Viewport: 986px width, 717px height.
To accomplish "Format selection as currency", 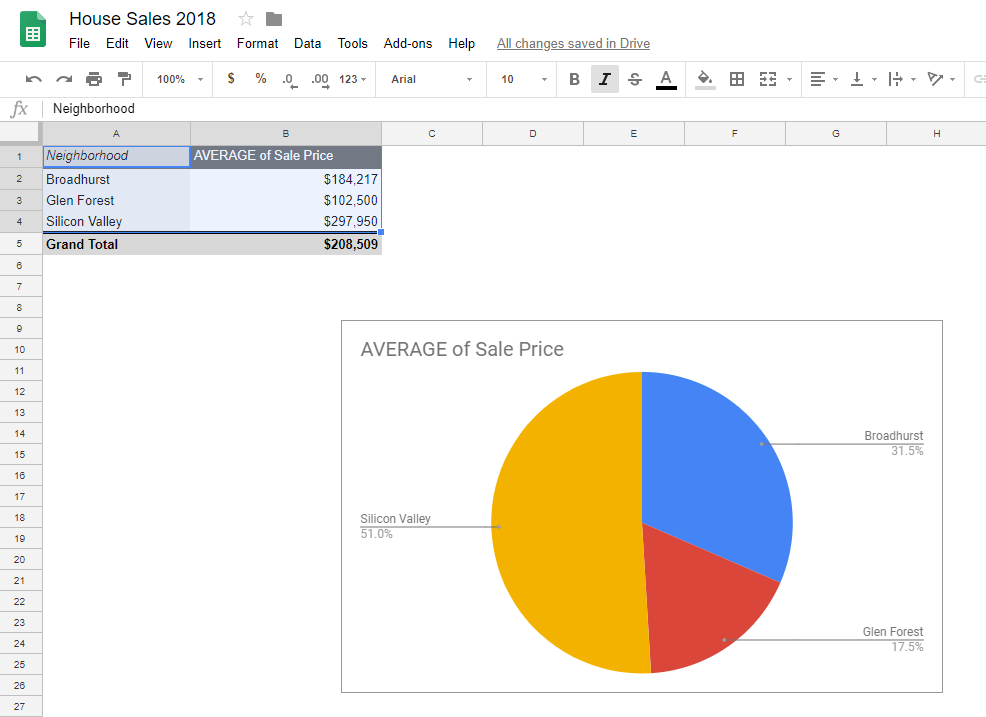I will [231, 79].
